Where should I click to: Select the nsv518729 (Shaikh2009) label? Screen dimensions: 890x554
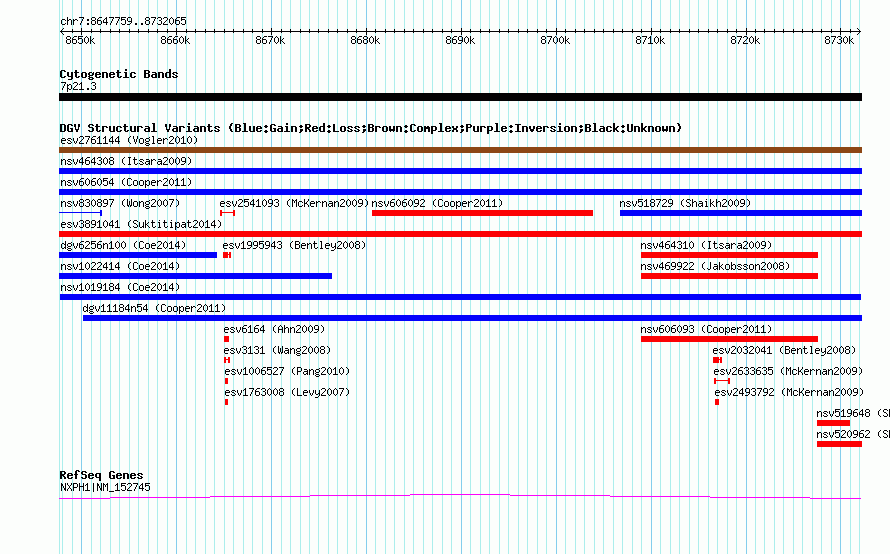685,203
